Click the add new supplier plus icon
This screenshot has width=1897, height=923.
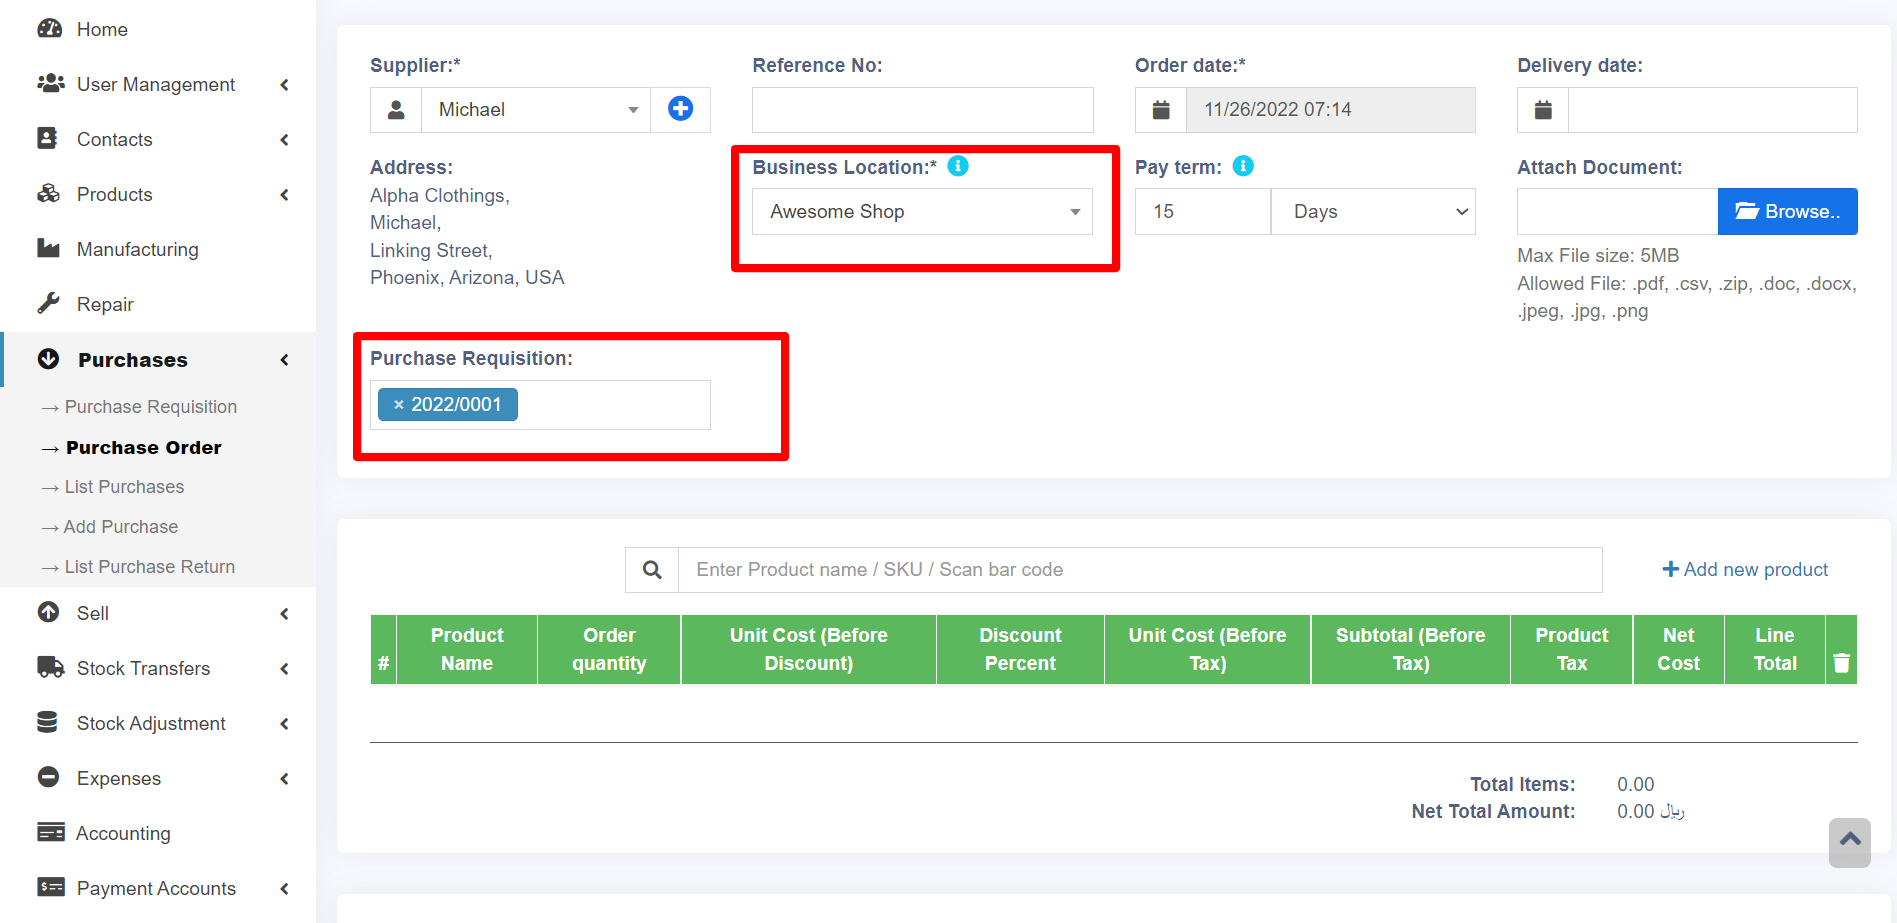tap(680, 109)
